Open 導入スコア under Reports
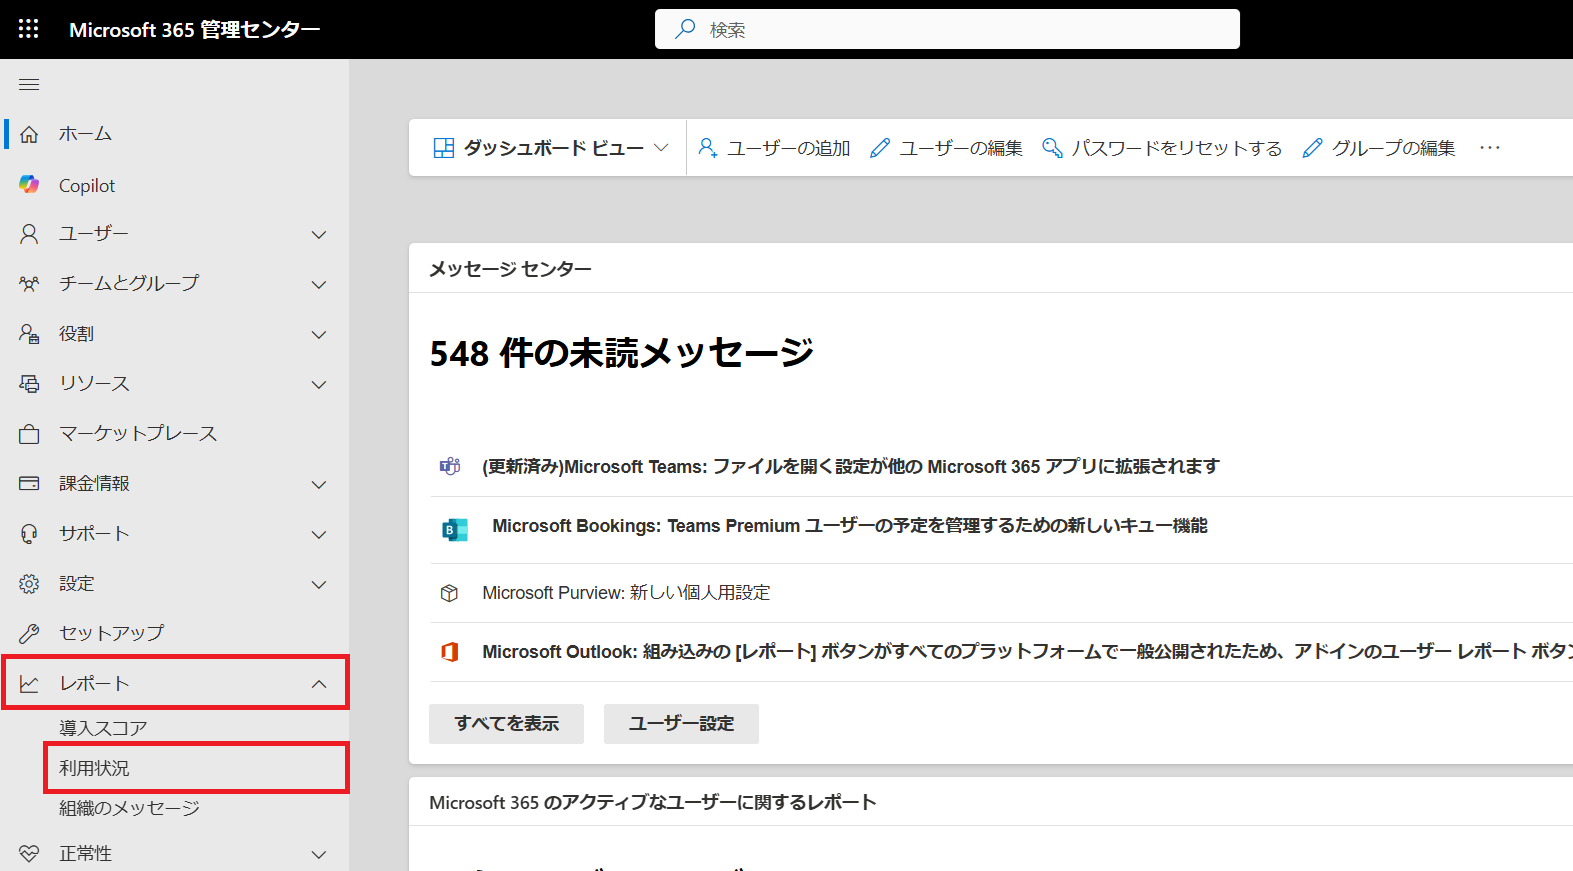This screenshot has height=871, width=1573. click(103, 728)
